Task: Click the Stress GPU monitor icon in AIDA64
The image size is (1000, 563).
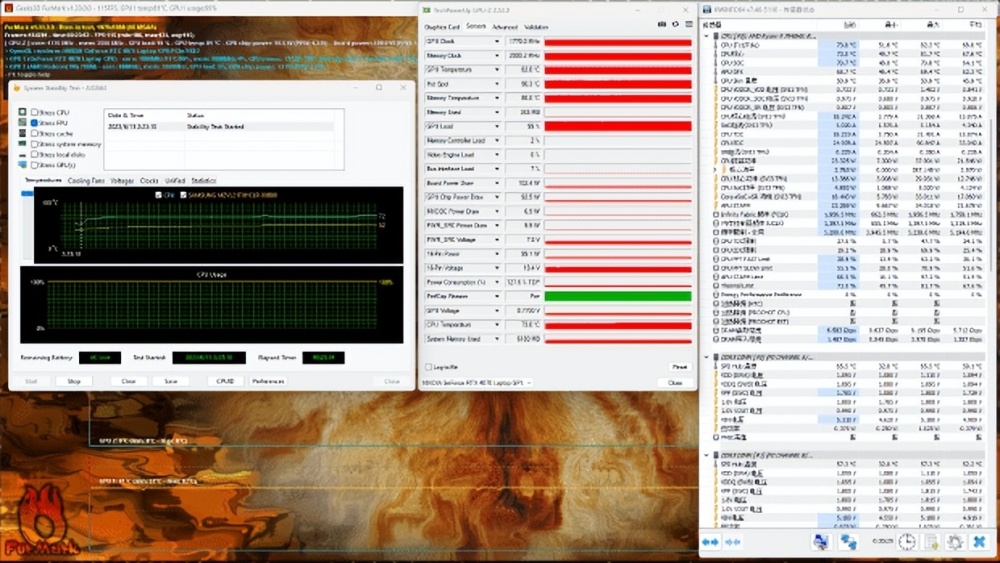Action: pos(23,165)
